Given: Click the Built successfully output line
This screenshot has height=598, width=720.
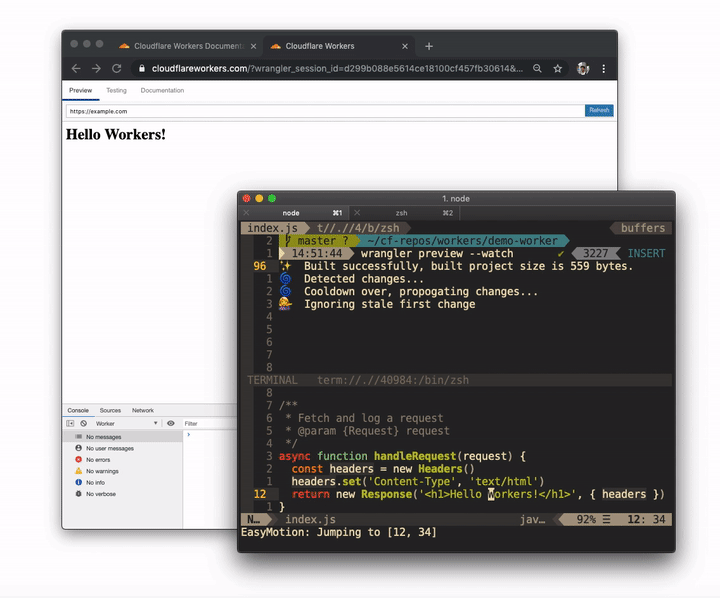Looking at the screenshot, I should coord(468,266).
